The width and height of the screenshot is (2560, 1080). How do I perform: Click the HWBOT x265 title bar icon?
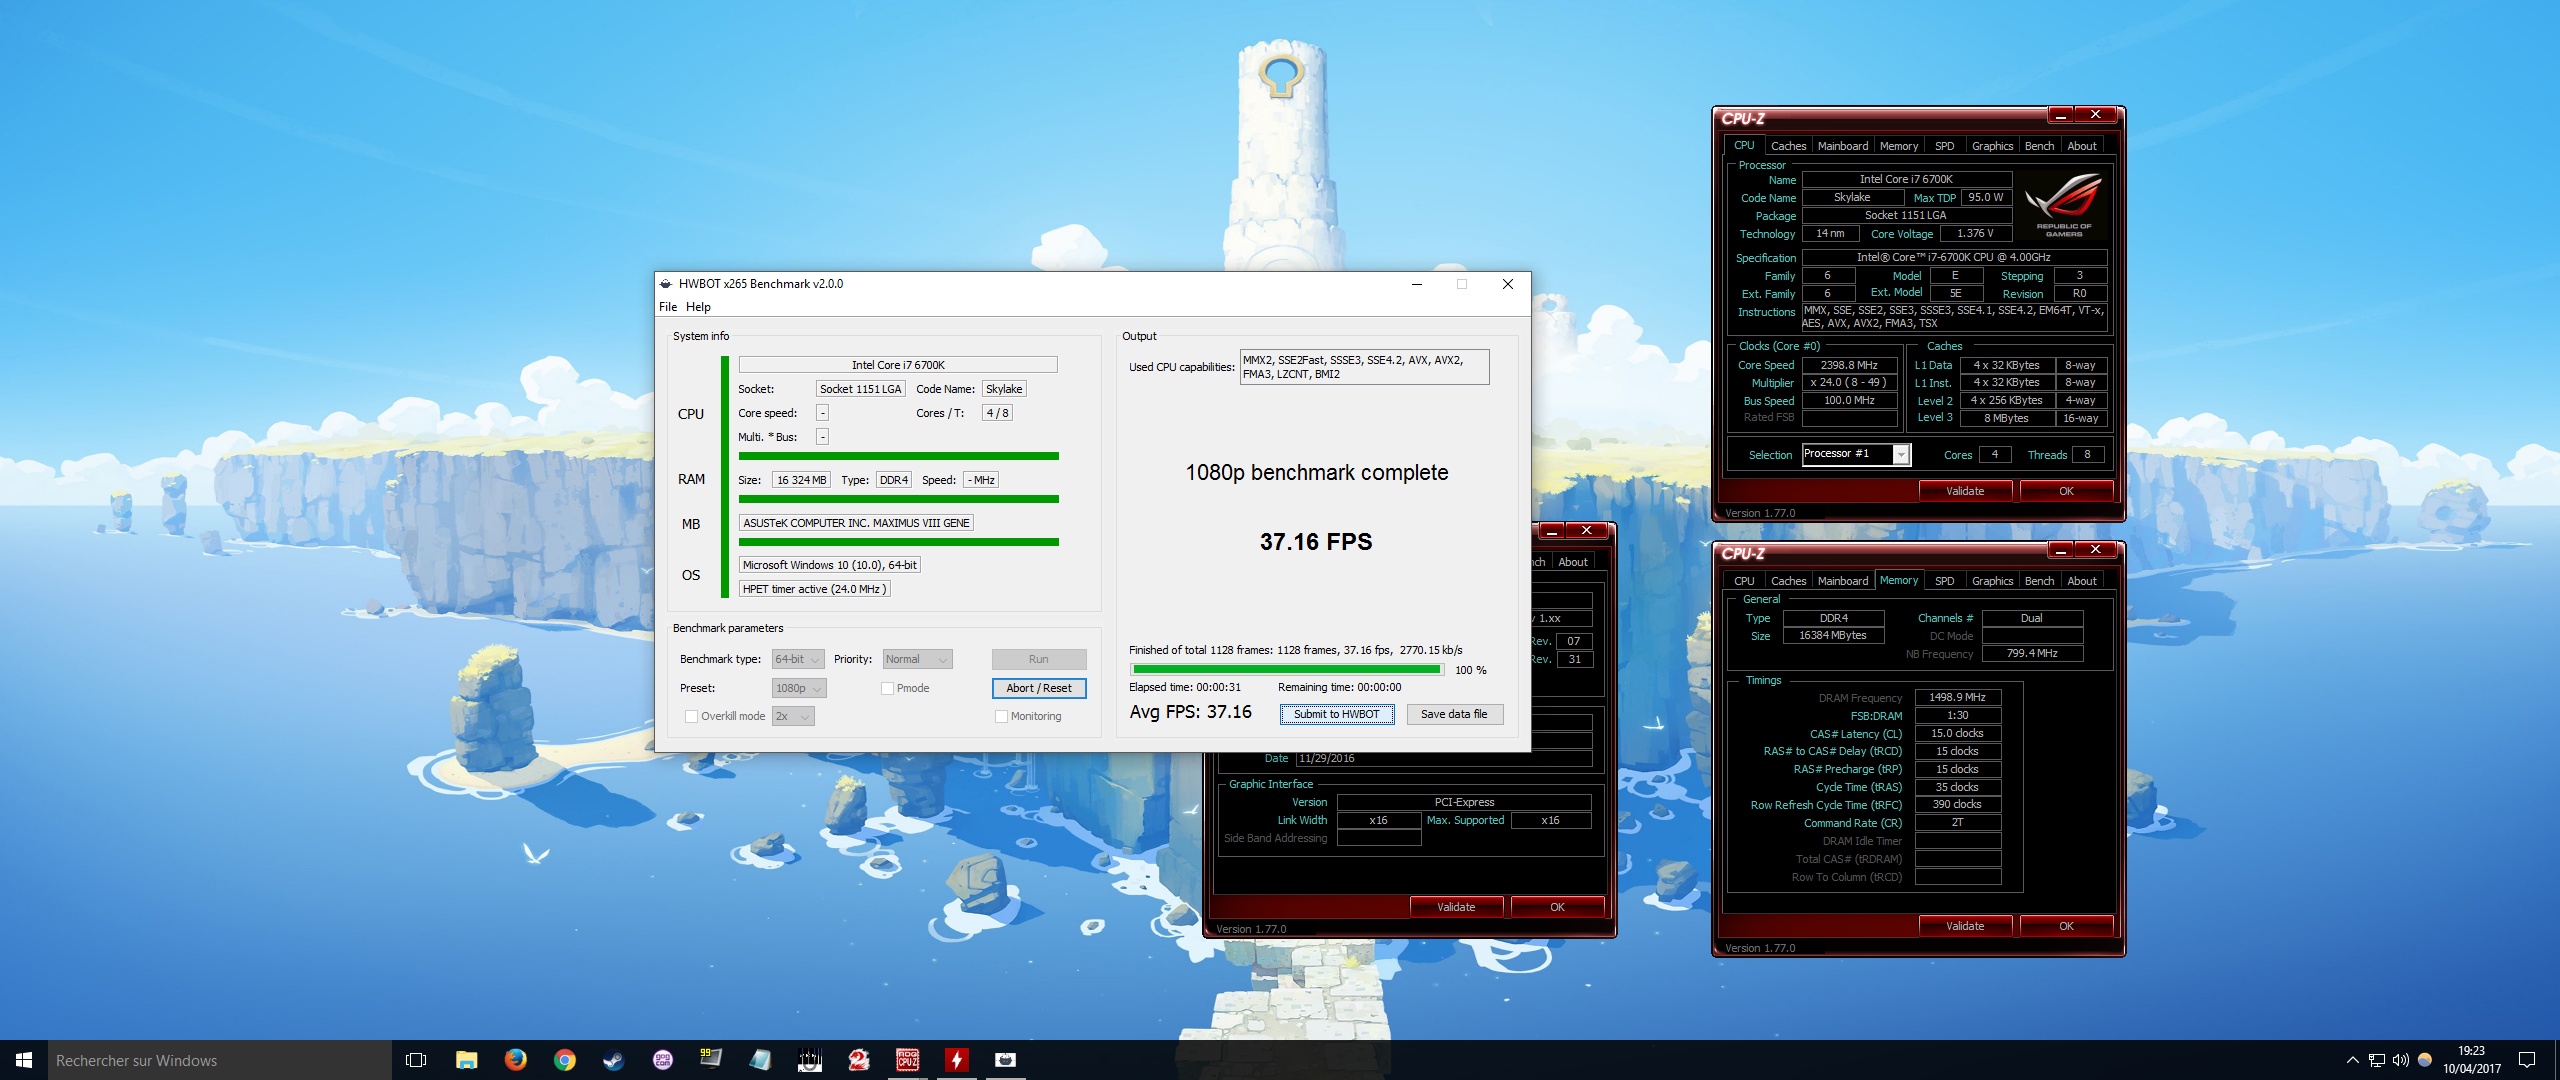tap(666, 284)
